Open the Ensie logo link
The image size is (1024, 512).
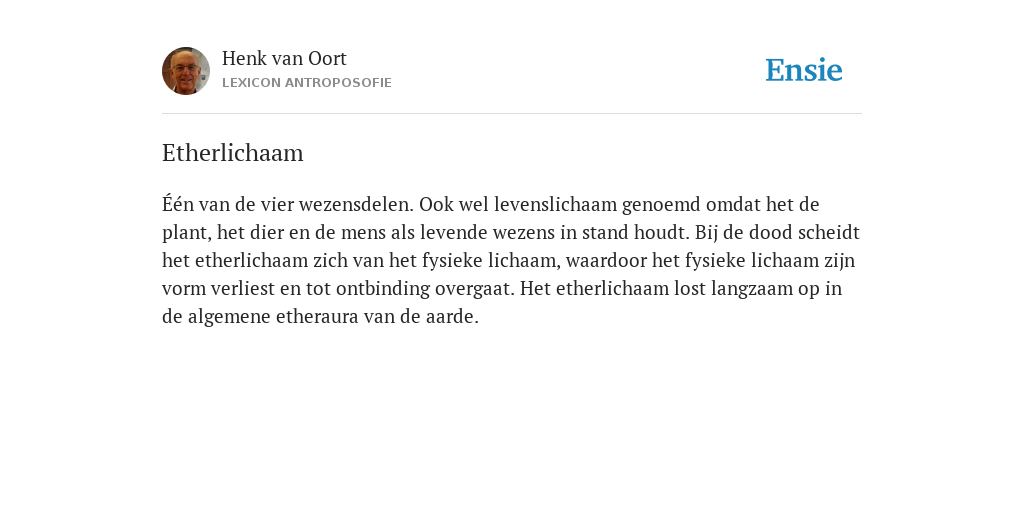(804, 70)
